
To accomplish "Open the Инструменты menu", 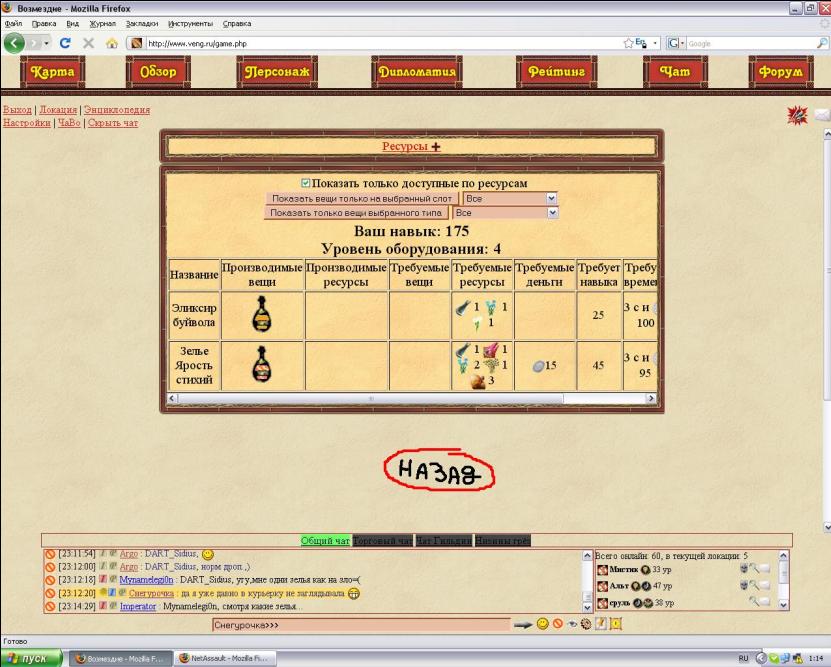I will (x=190, y=23).
